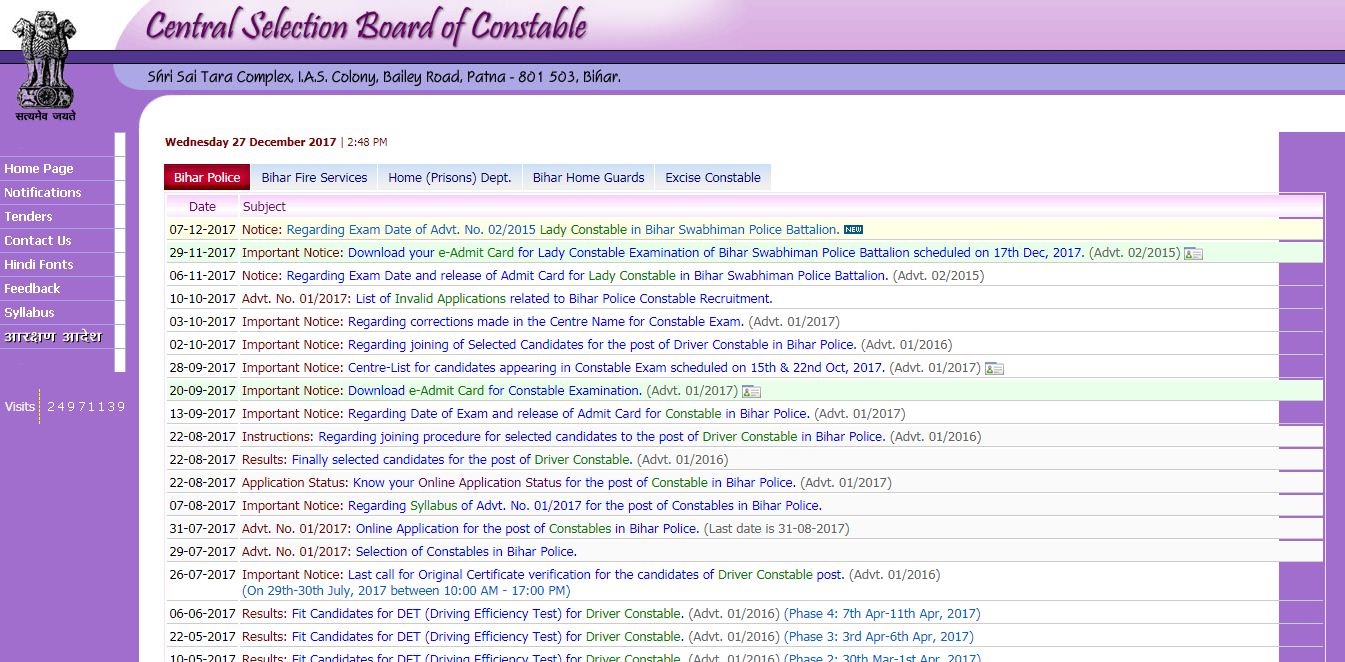Click the Visits counter 24971139
Screen dimensions: 1345x662
tap(86, 407)
